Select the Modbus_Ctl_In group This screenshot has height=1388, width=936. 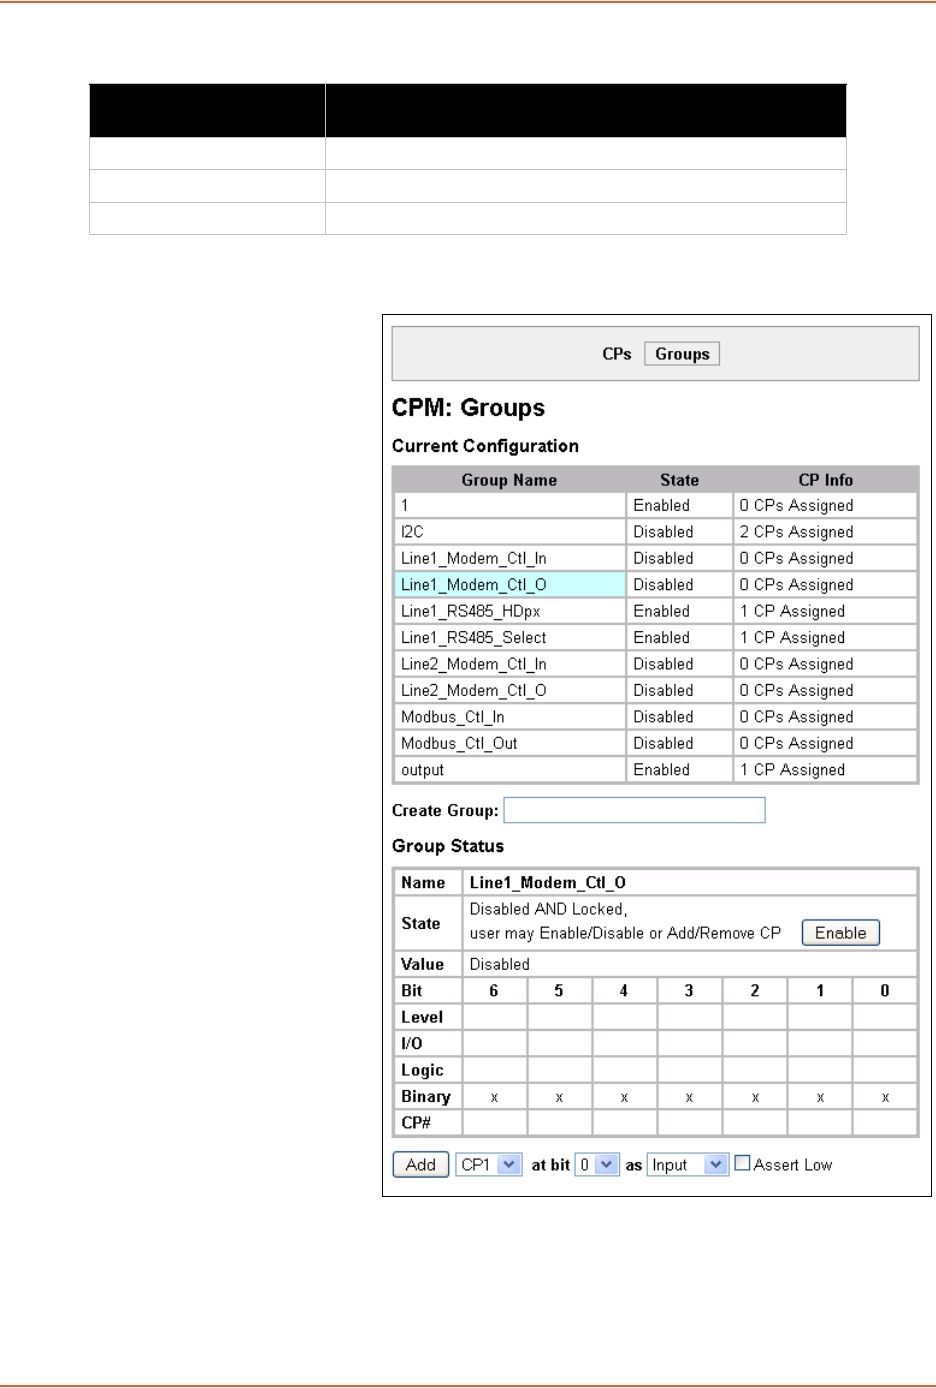click(452, 717)
